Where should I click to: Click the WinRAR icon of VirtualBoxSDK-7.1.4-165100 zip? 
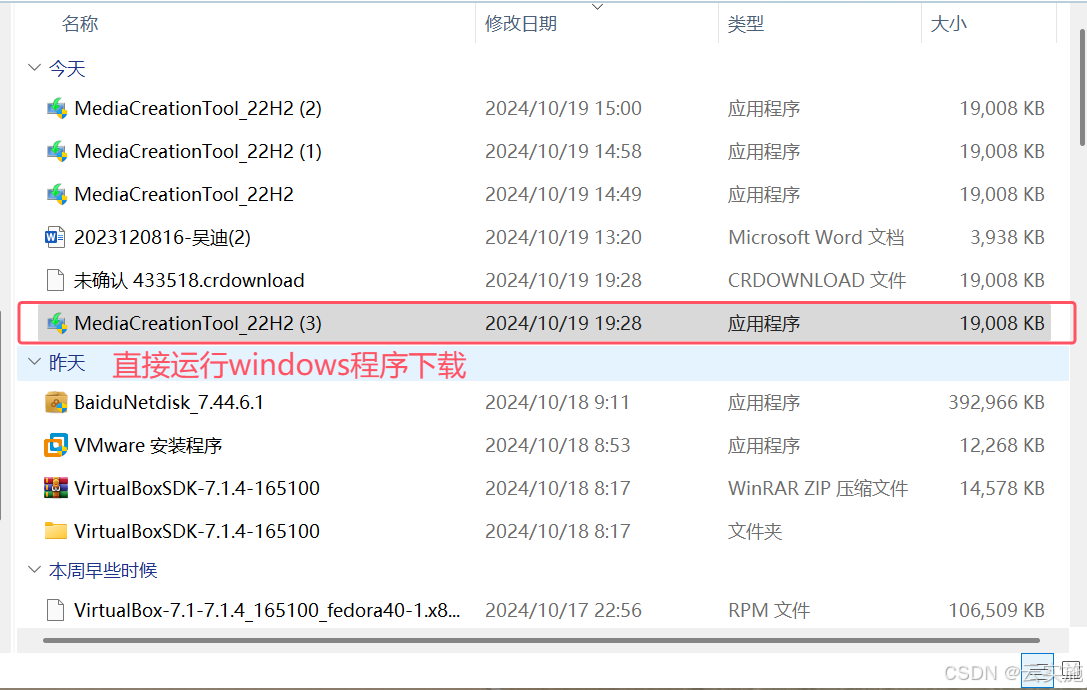click(55, 488)
